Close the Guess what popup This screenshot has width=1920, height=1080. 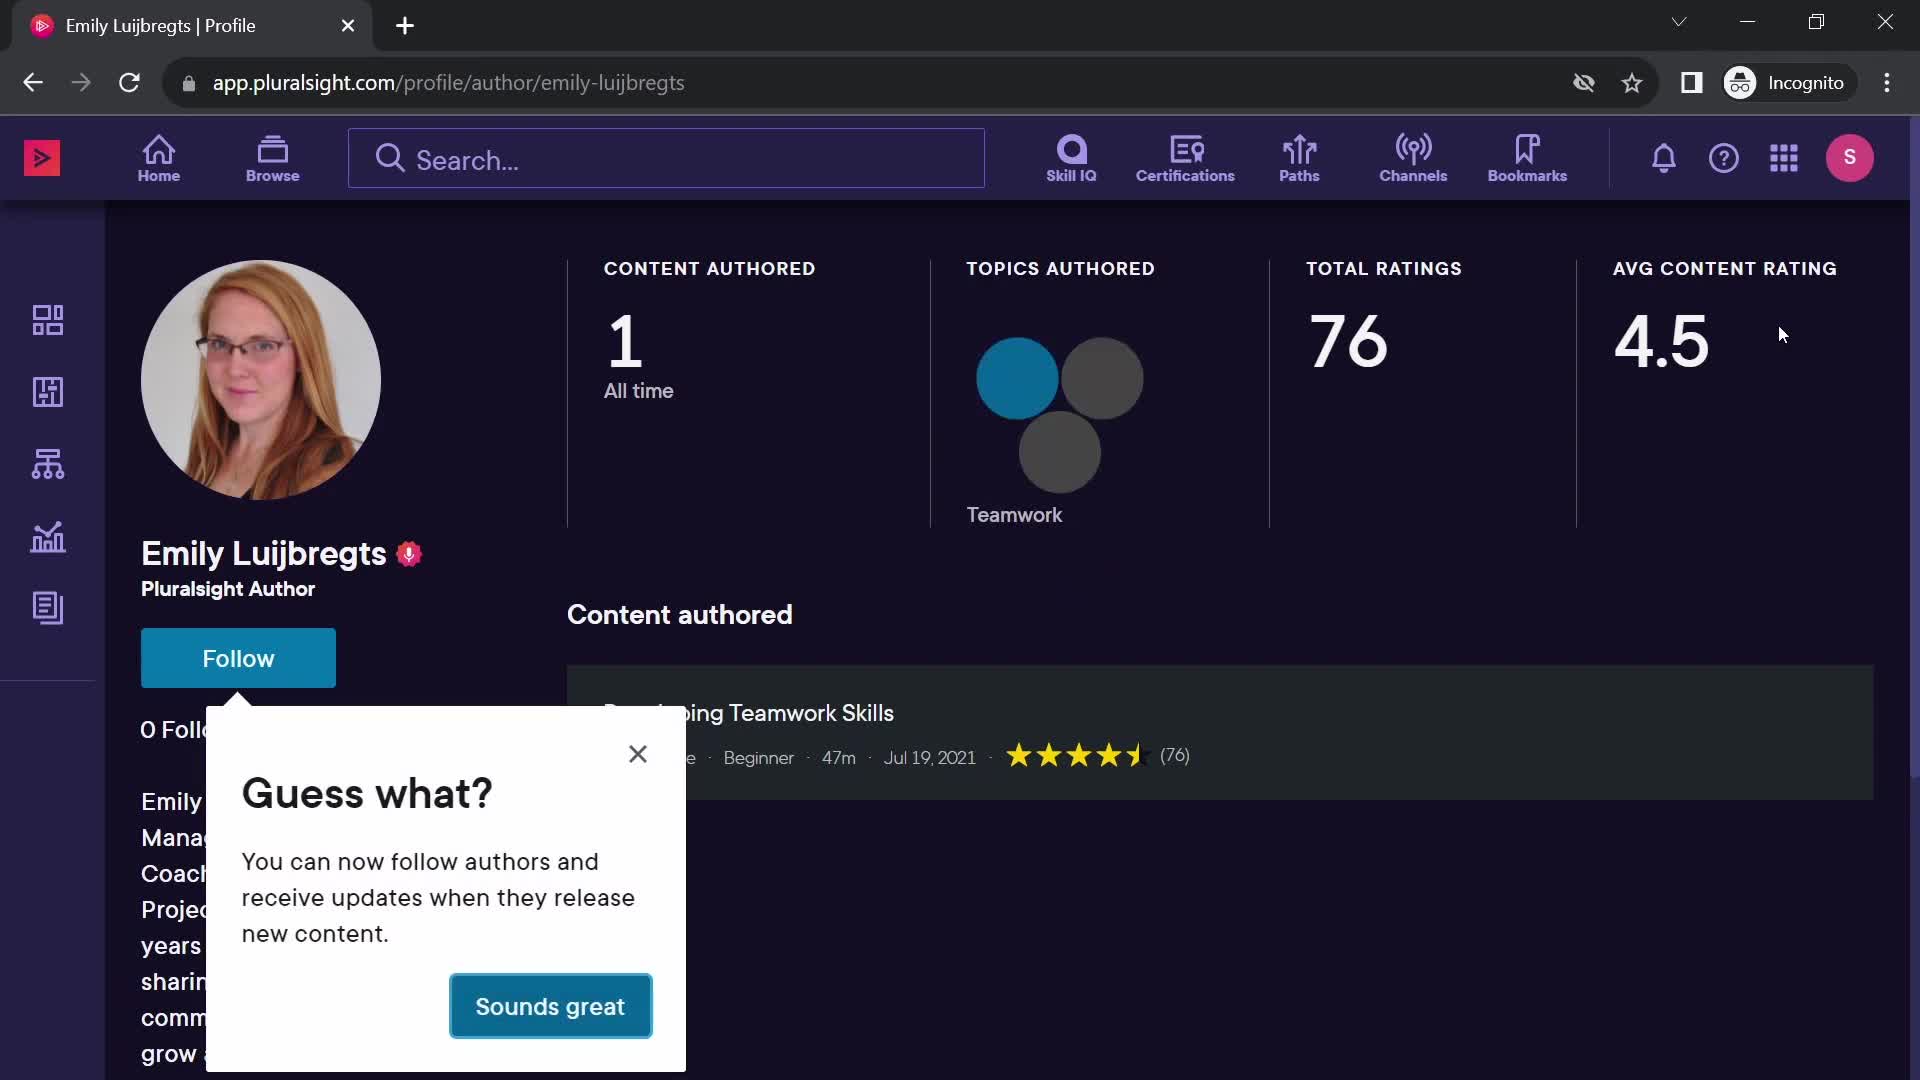point(638,754)
